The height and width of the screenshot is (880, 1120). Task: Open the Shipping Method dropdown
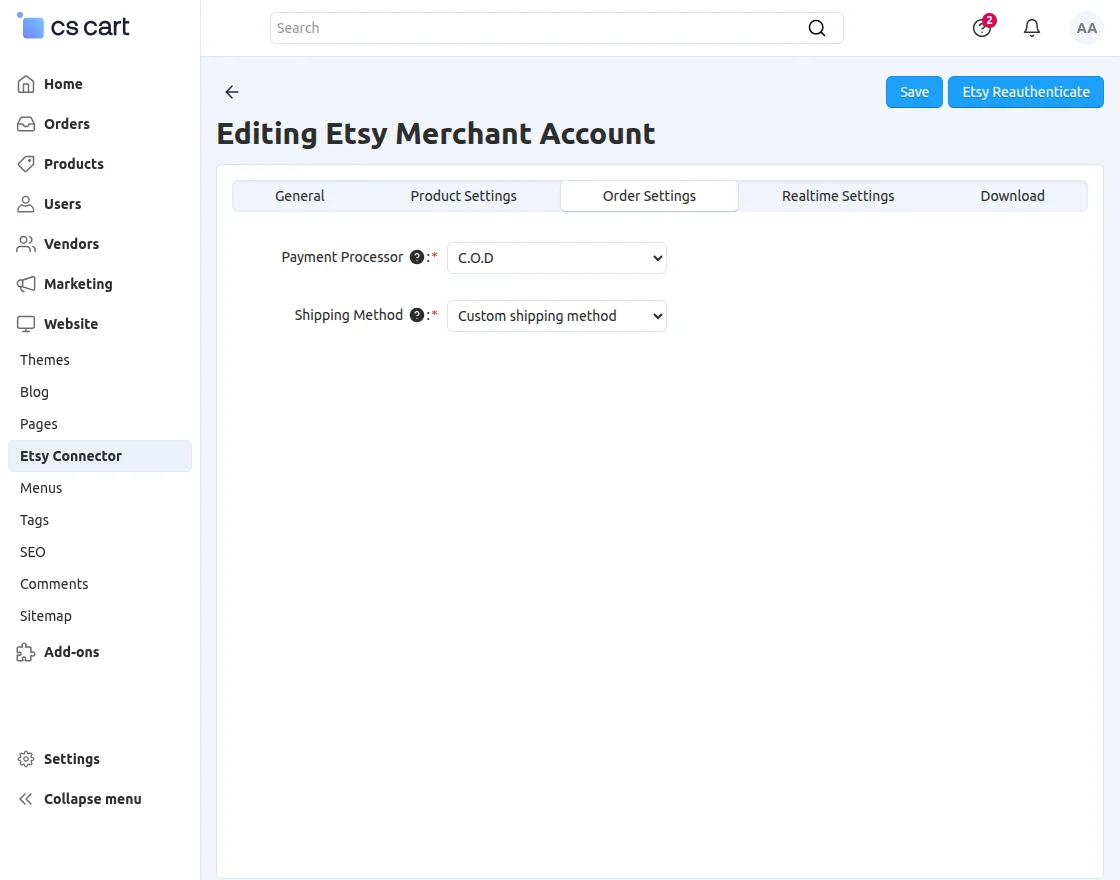(556, 316)
